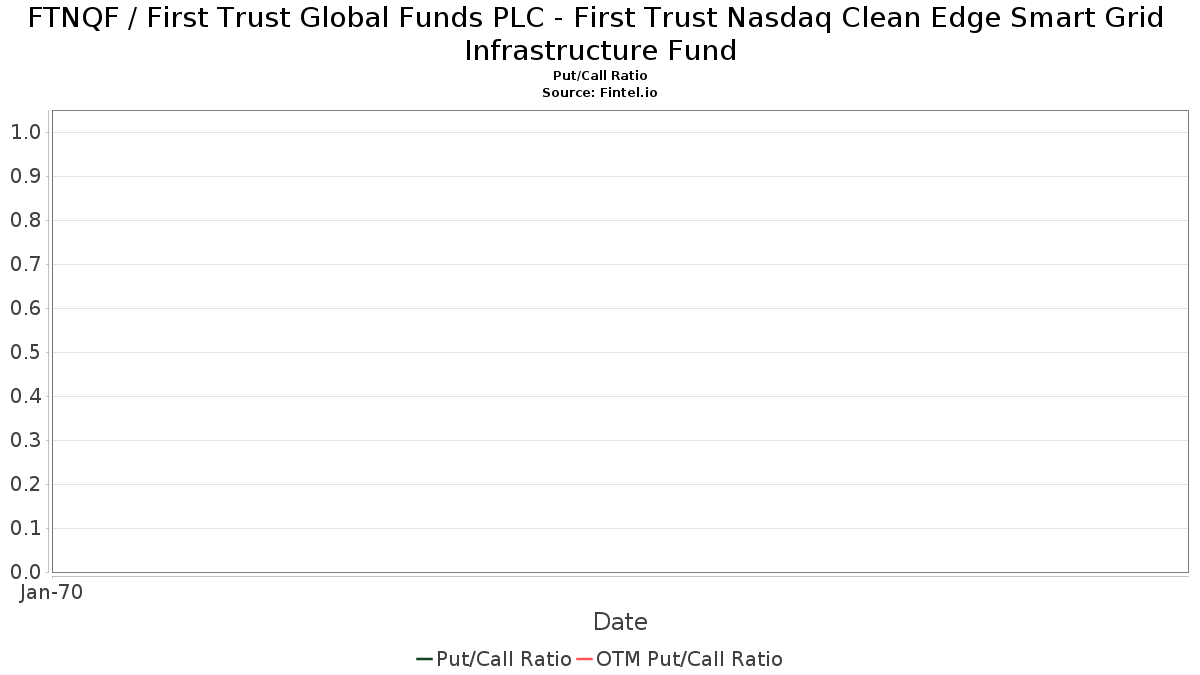Toggle the Put/Call Ratio legend label
1200x675 pixels.
coord(504,659)
